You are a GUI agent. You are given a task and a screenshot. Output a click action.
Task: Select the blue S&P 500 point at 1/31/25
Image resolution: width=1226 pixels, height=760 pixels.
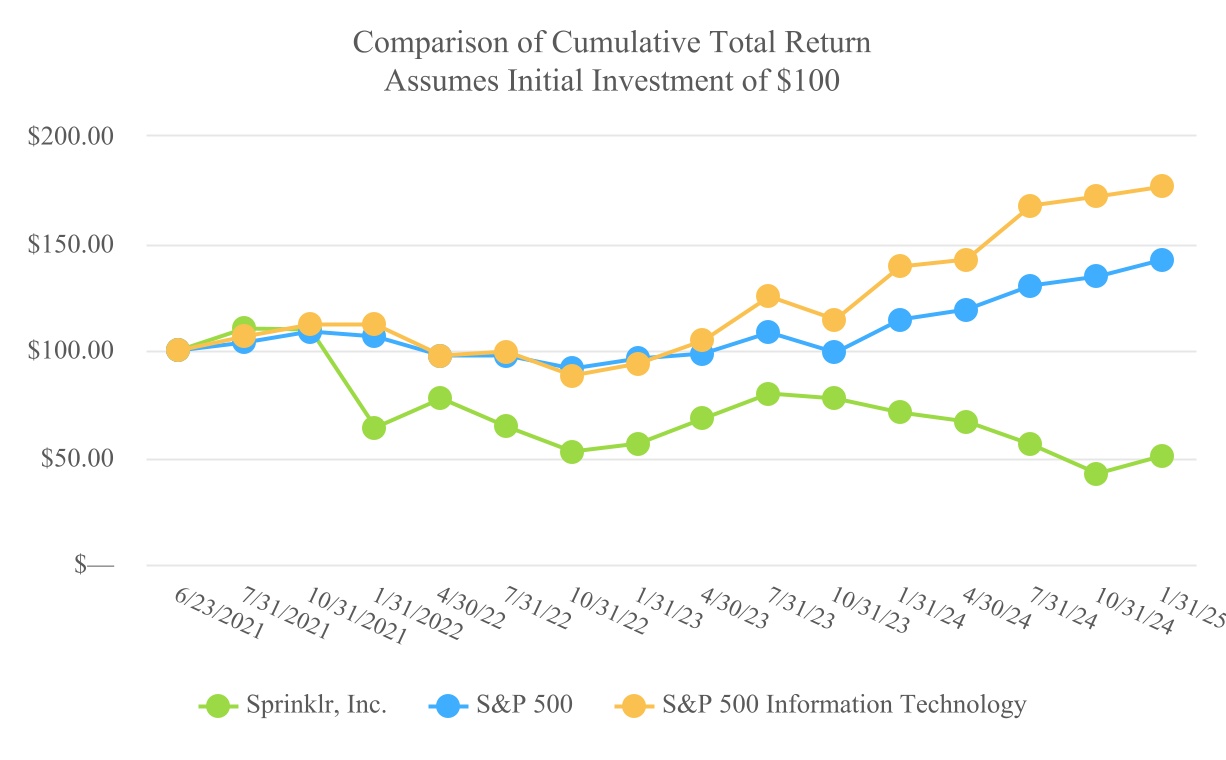point(1161,260)
